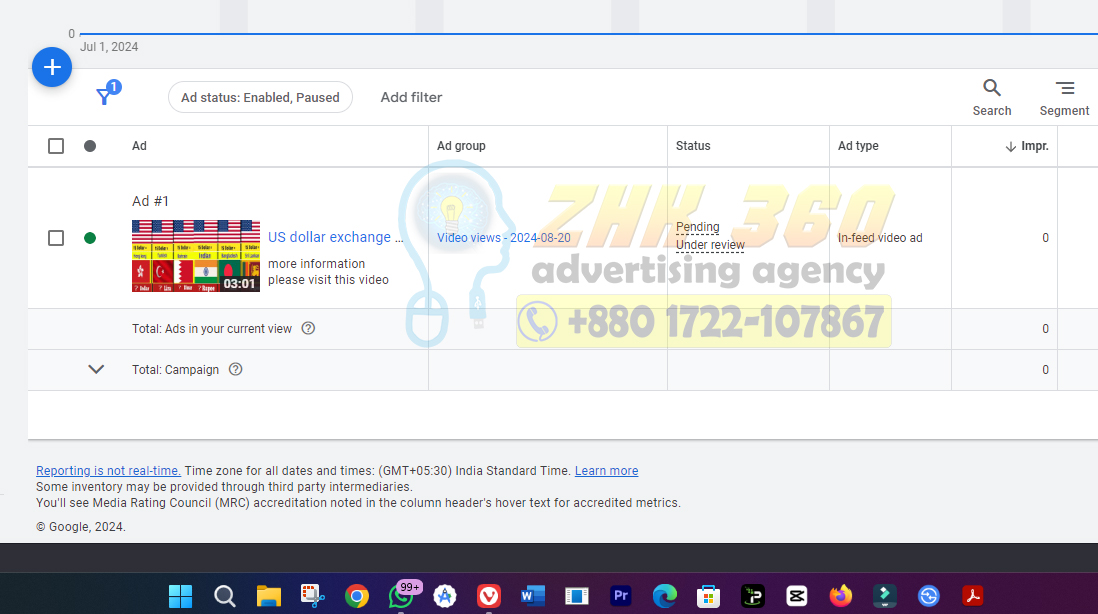The image size is (1098, 614).
Task: Open the blue sync app taskbar icon
Action: tap(929, 596)
